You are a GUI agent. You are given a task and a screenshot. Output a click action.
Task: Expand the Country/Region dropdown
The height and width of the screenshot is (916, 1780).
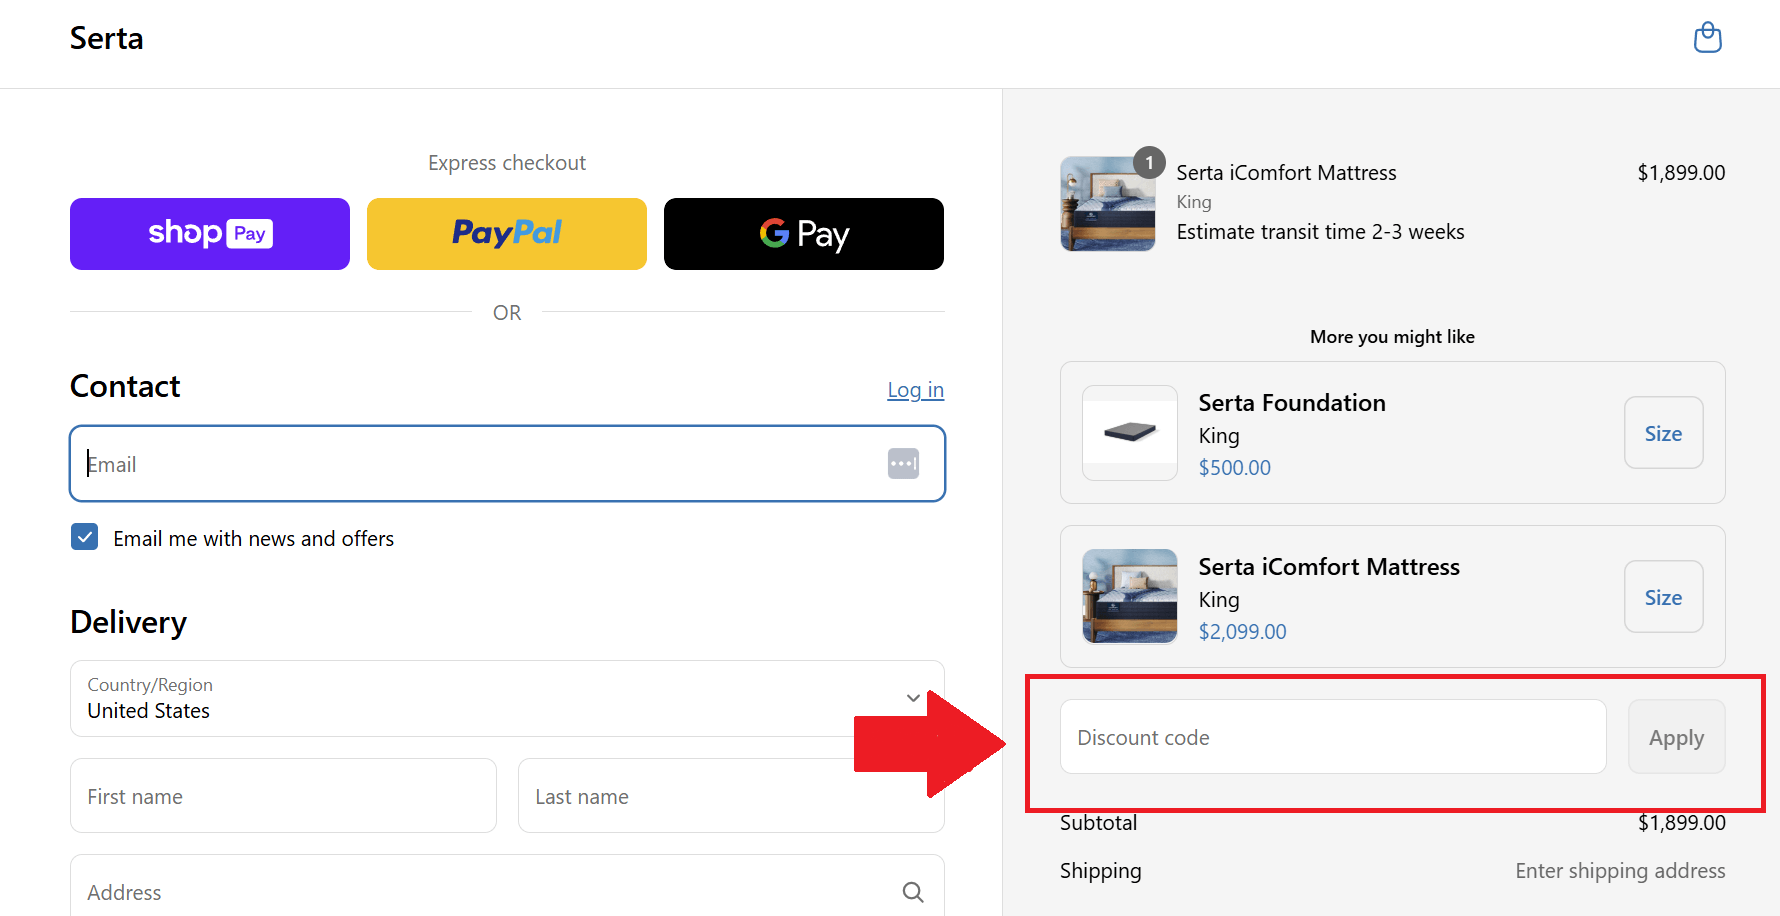tap(507, 698)
